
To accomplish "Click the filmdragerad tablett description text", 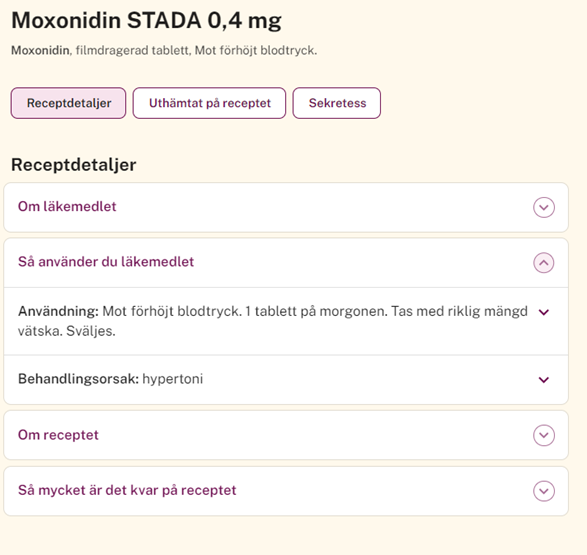I will pyautogui.click(x=133, y=50).
